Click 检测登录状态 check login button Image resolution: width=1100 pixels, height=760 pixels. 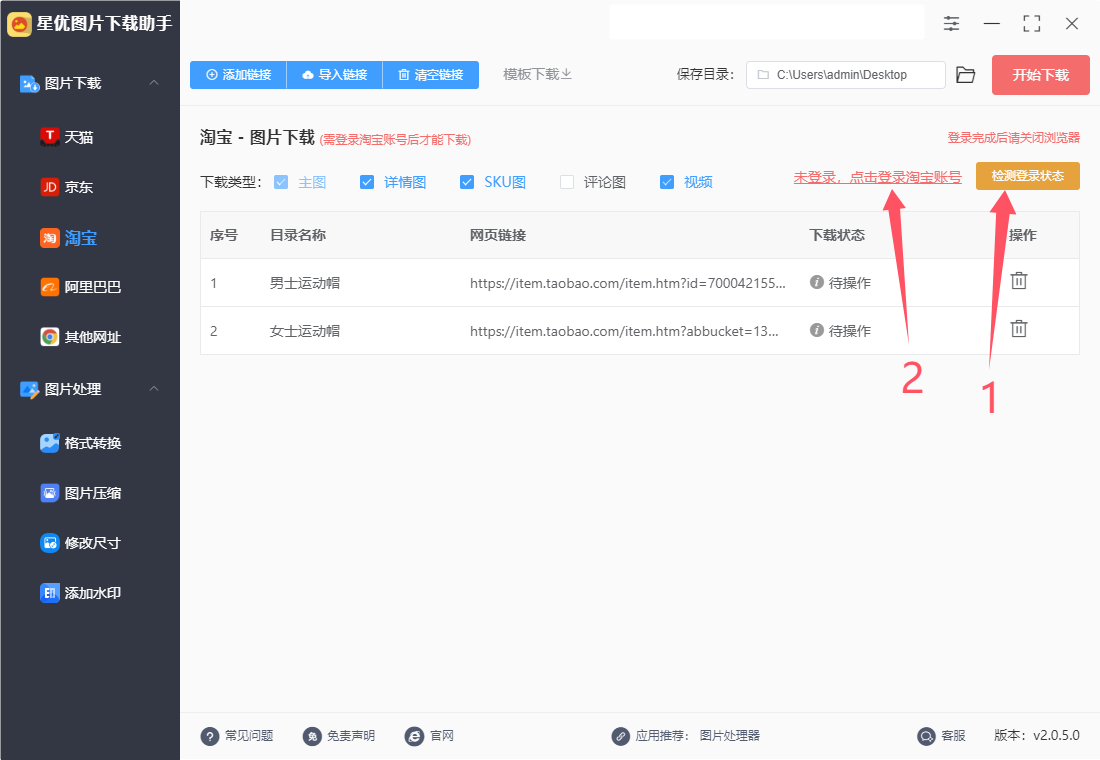coord(1028,176)
